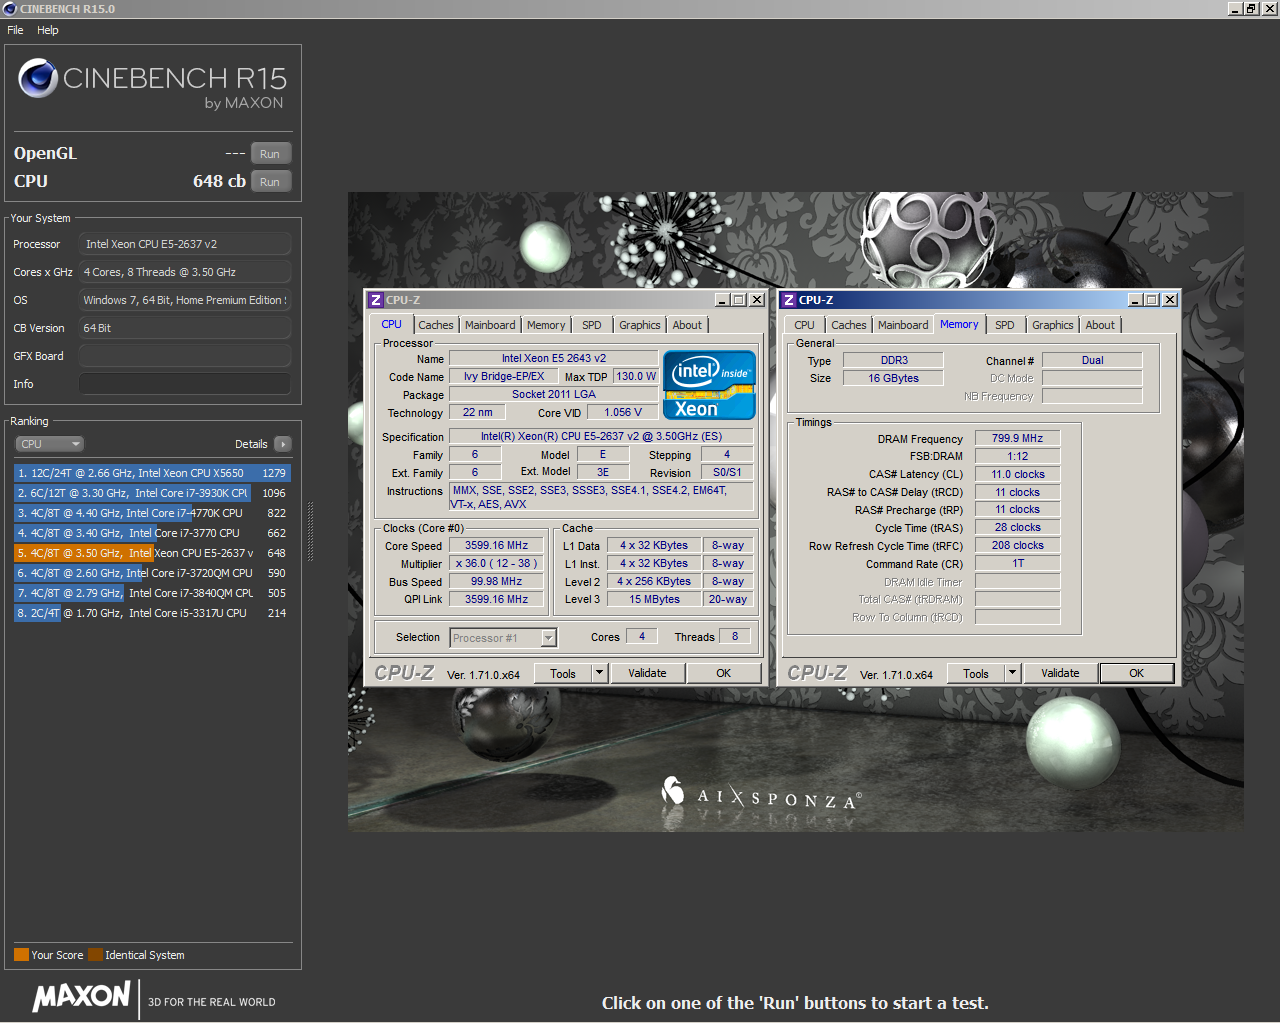Select highlighted ranking row Xeon E5-2637
This screenshot has height=1024, width=1280.
pos(152,553)
